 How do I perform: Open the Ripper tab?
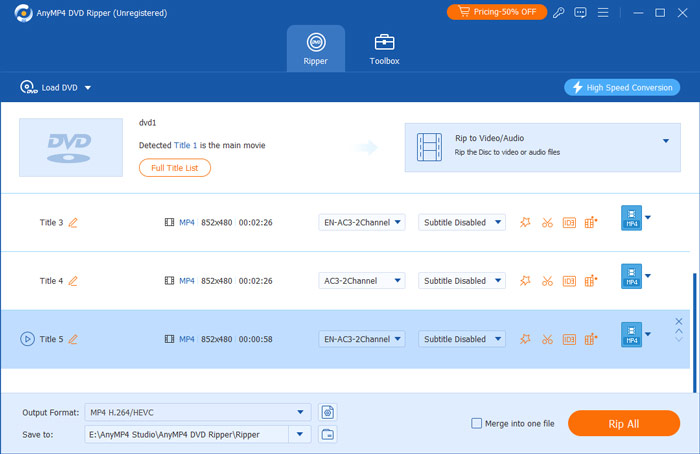[316, 49]
